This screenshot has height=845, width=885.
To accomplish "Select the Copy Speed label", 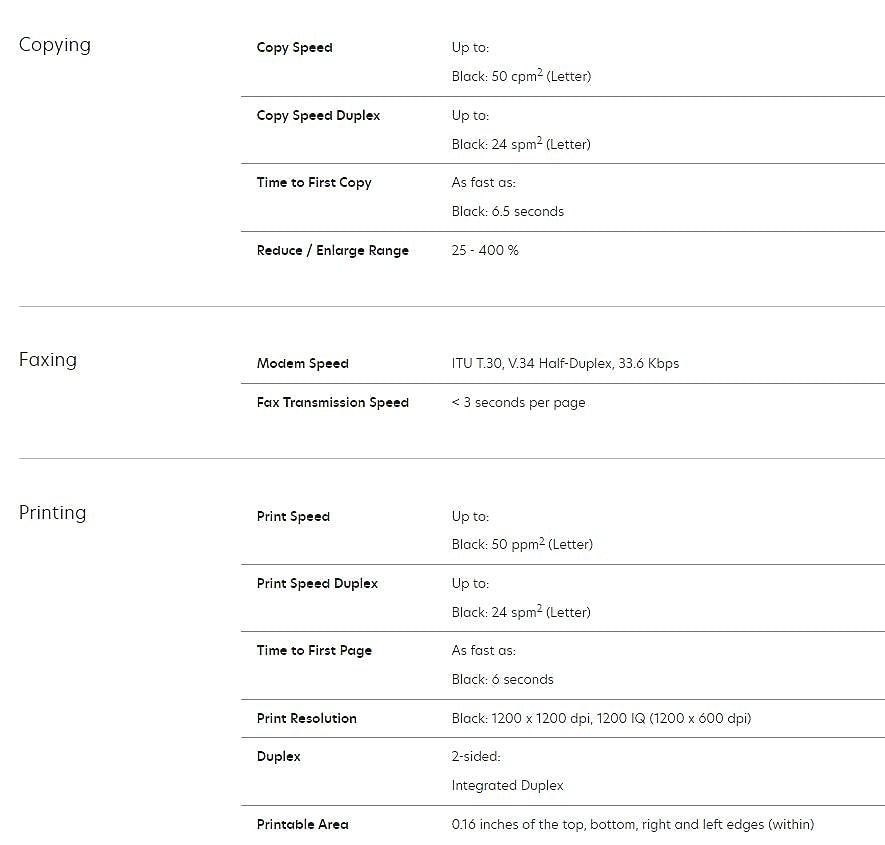I will coord(294,48).
